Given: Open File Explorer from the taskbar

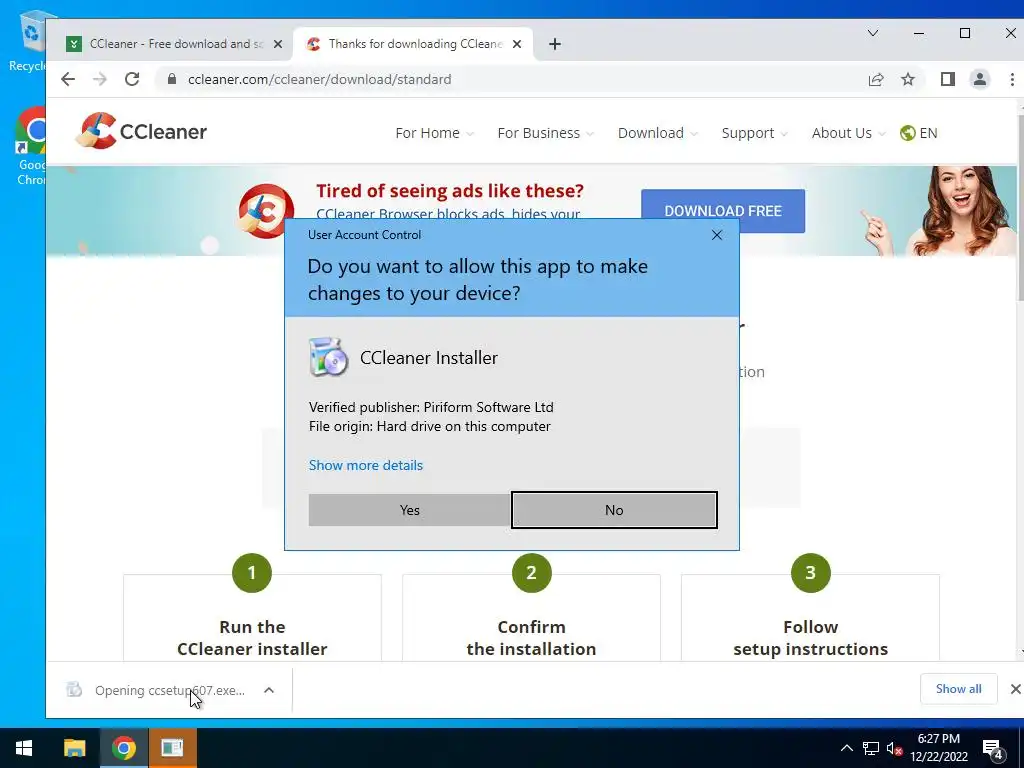Looking at the screenshot, I should (x=74, y=748).
